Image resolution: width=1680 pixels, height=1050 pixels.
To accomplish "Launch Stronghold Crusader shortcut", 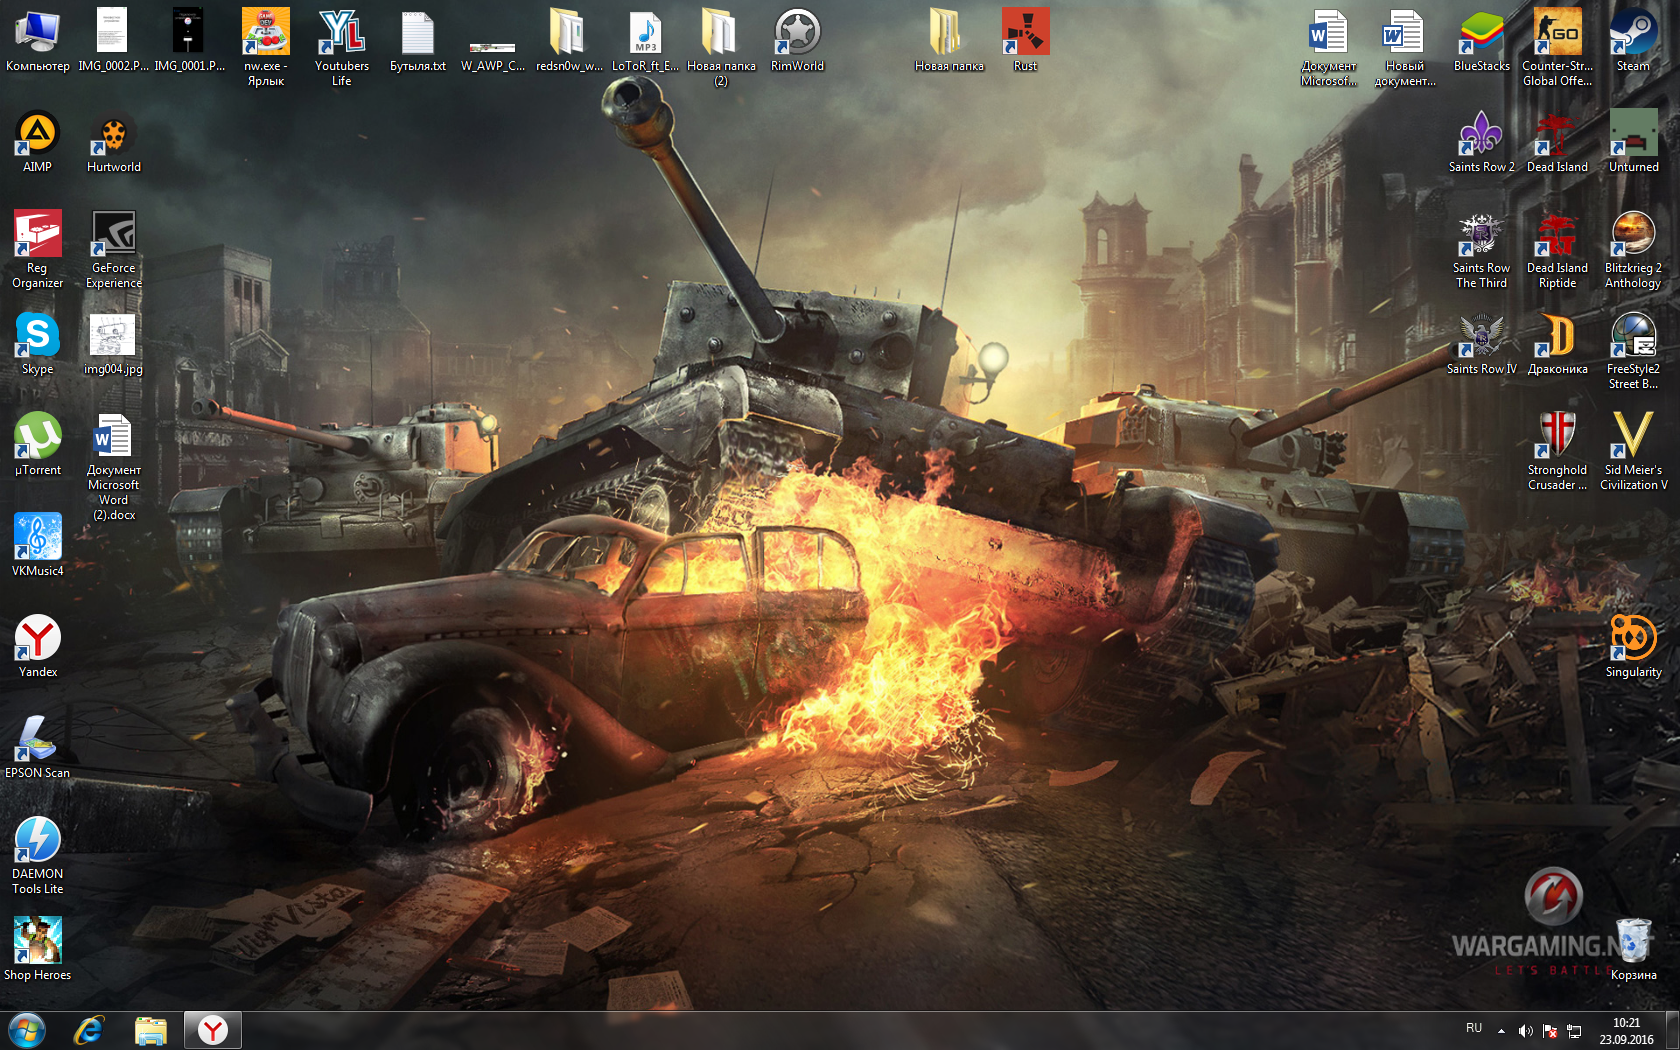I will click(x=1557, y=451).
